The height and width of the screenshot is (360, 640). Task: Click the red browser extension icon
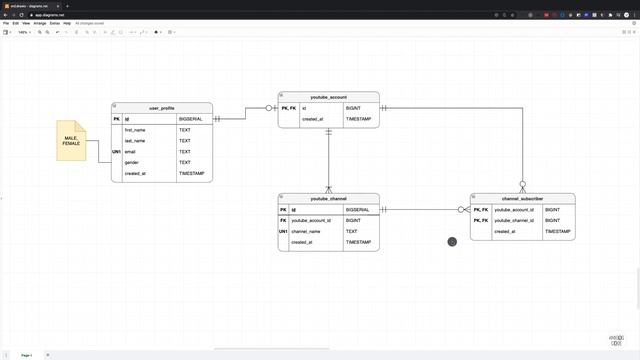(x=546, y=15)
